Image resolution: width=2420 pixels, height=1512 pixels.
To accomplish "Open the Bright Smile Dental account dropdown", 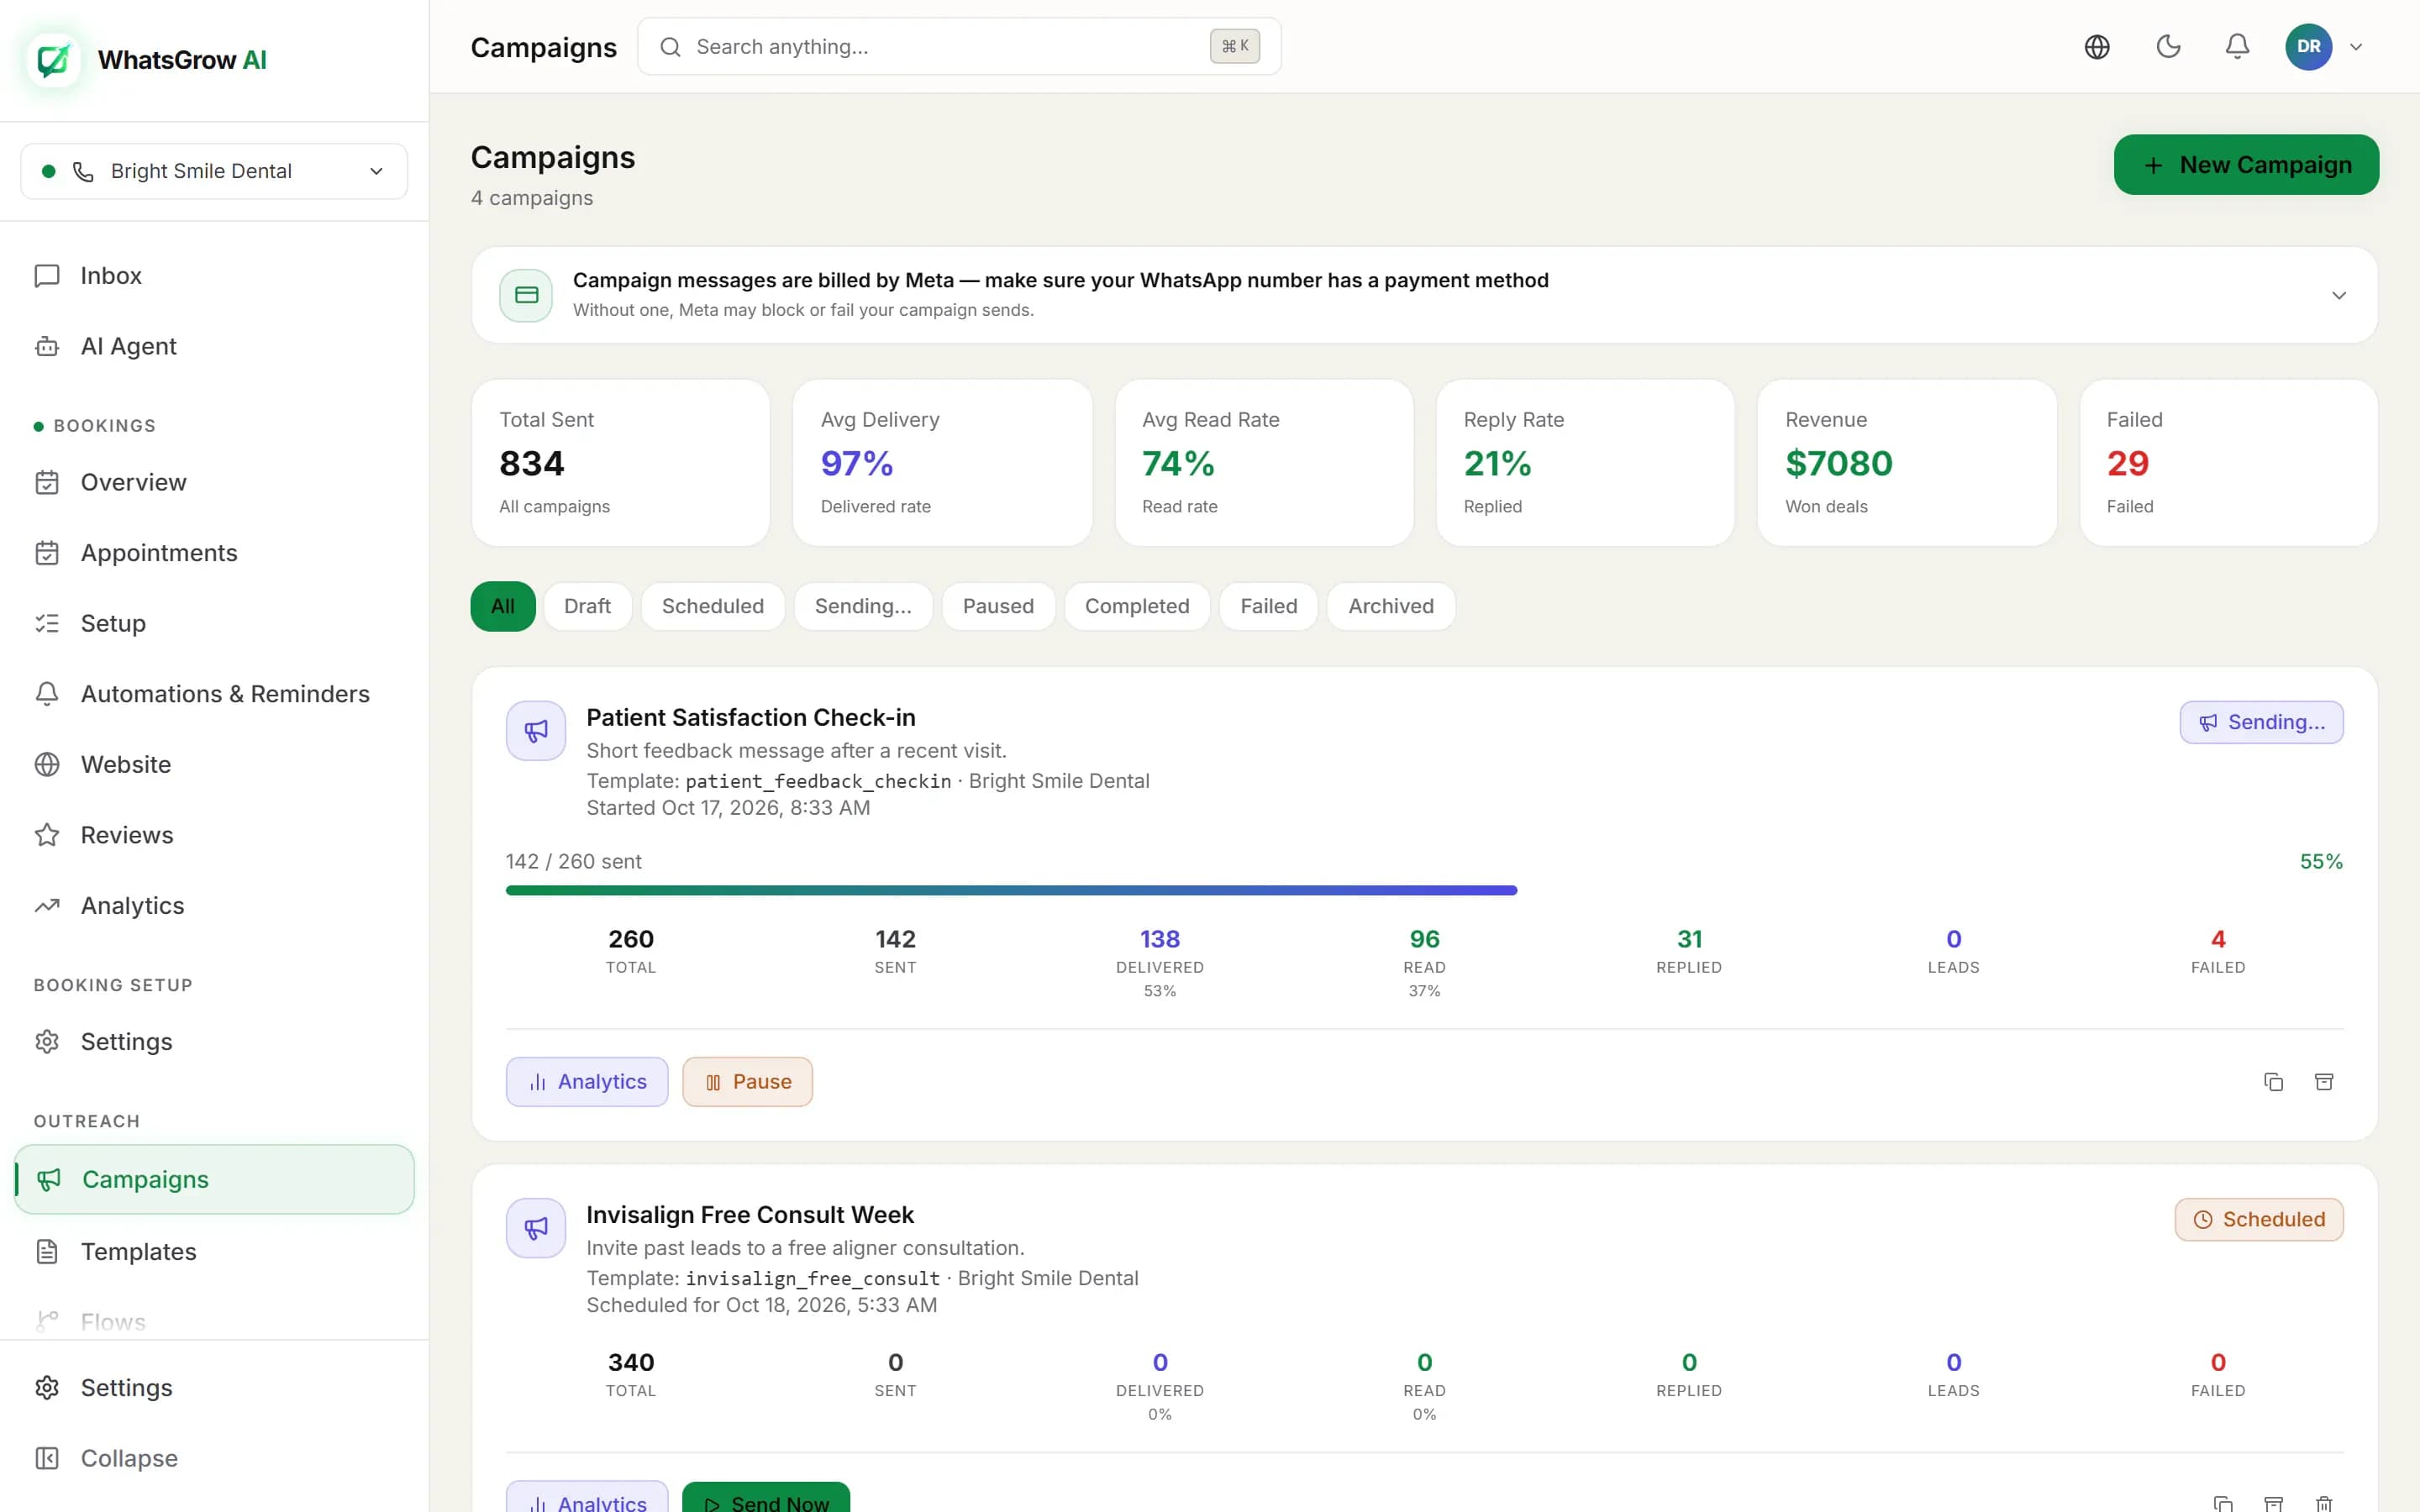I will point(214,171).
